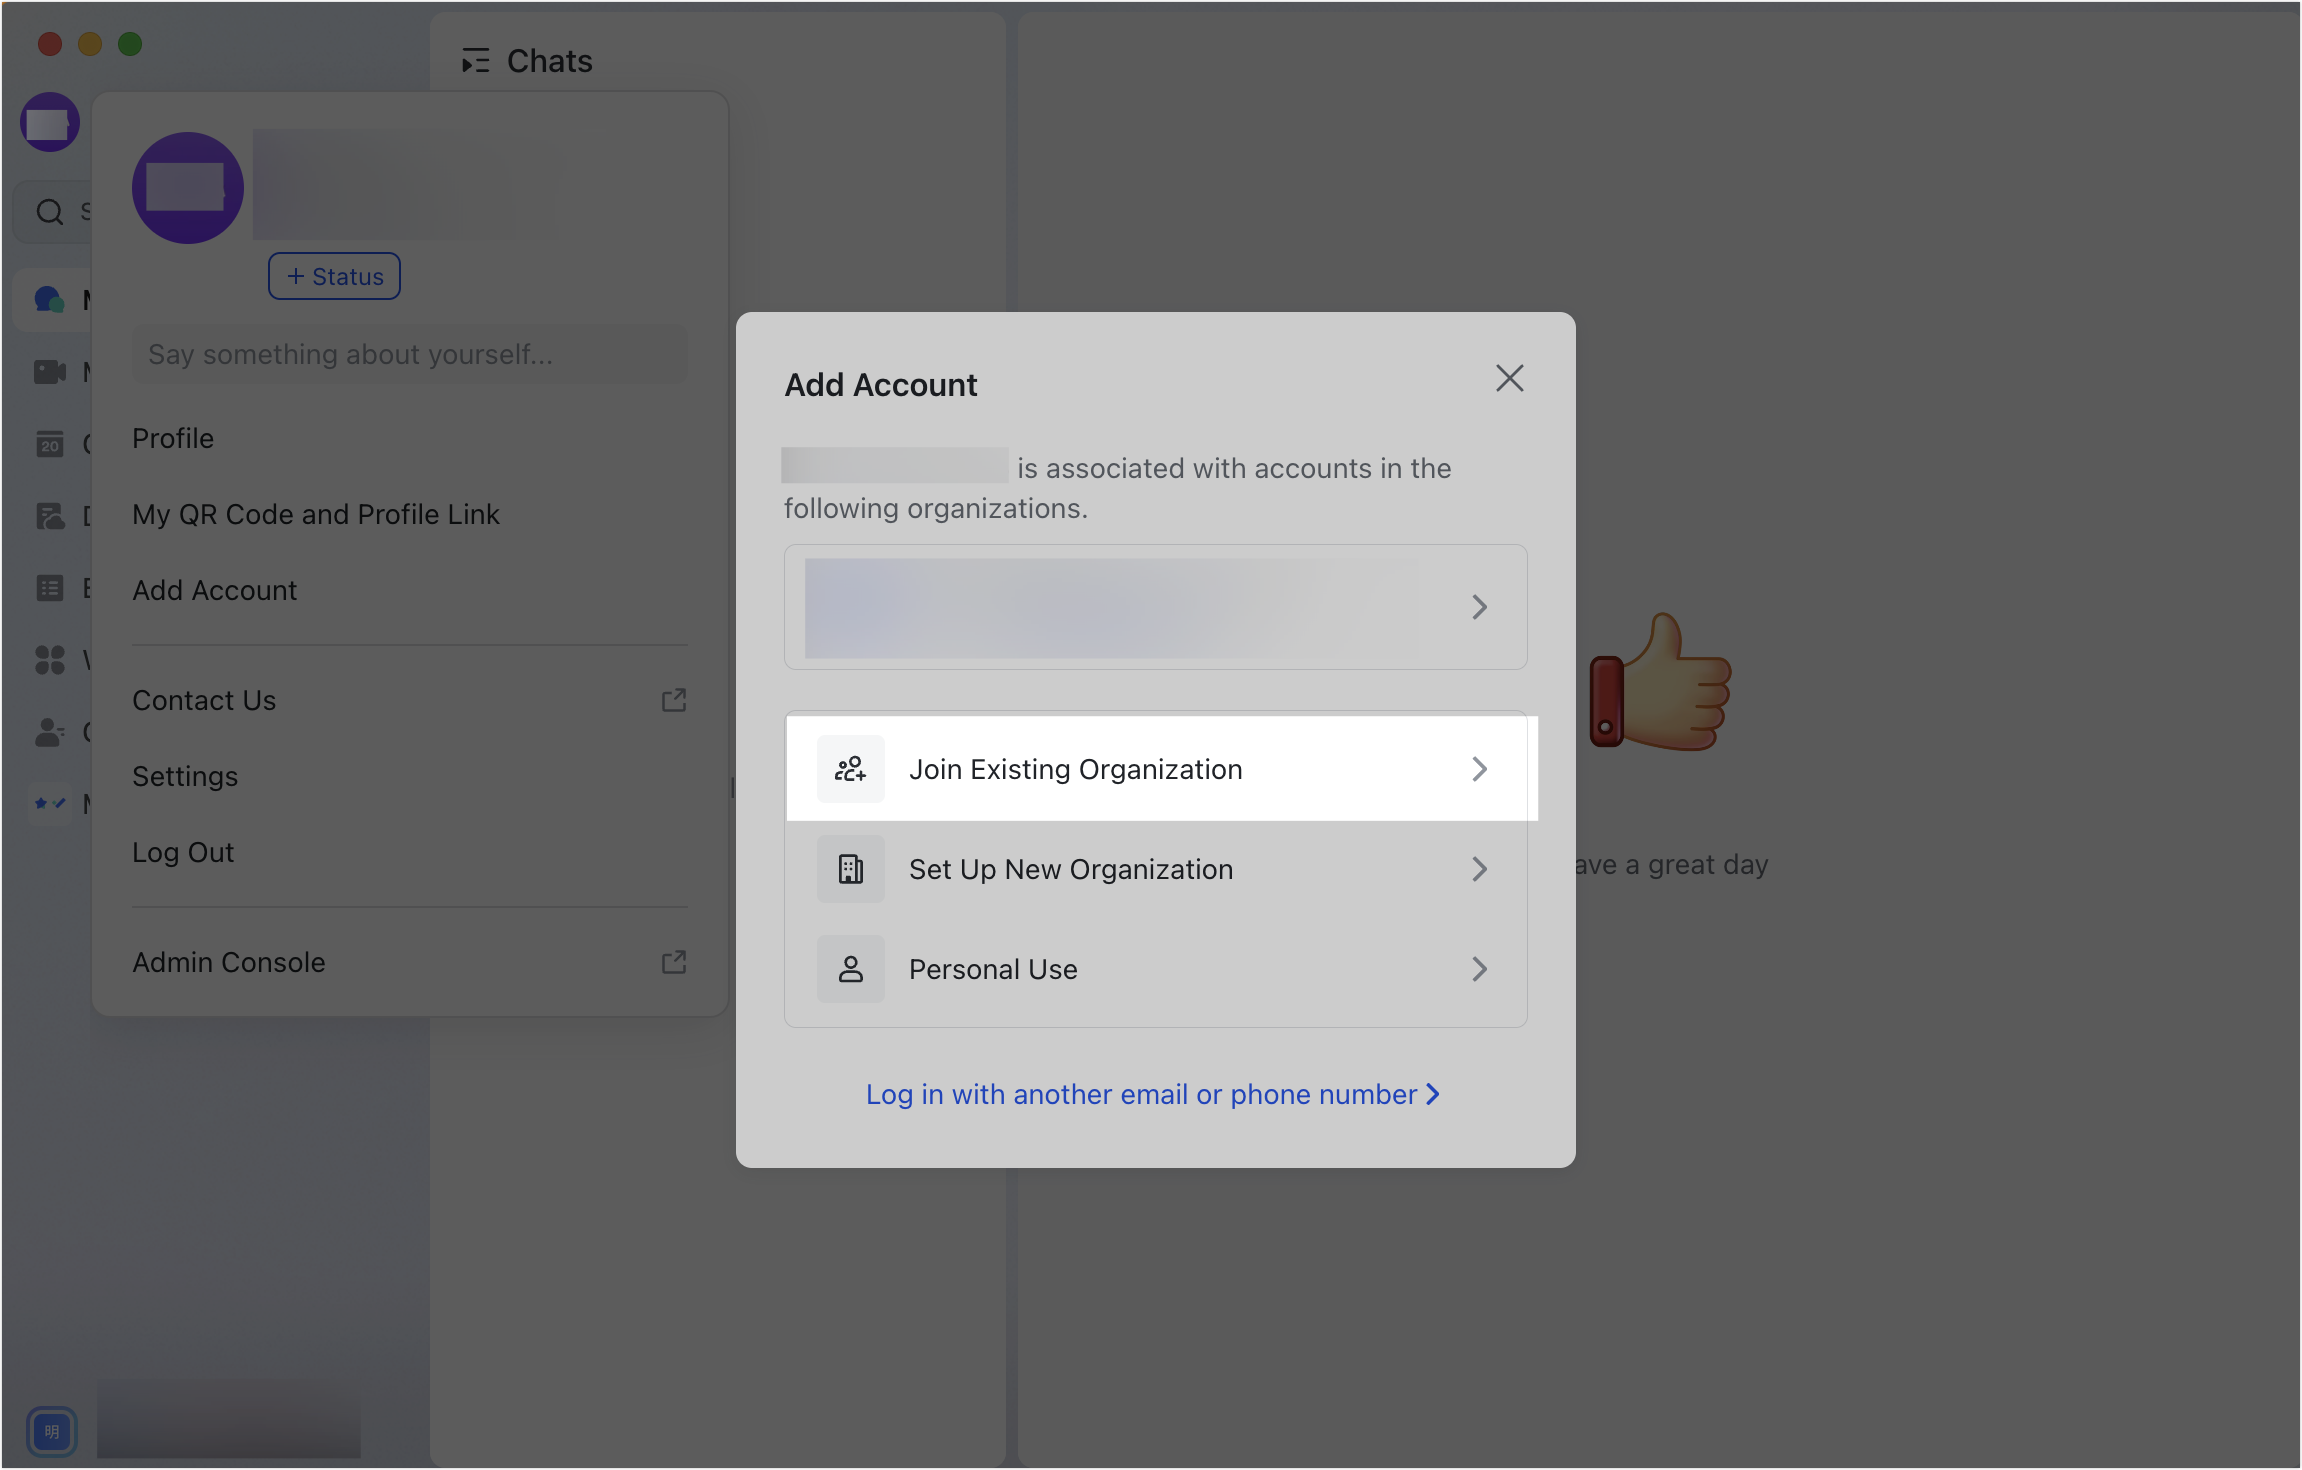
Task: Open the Workplace four-dot icon
Action: tap(50, 660)
